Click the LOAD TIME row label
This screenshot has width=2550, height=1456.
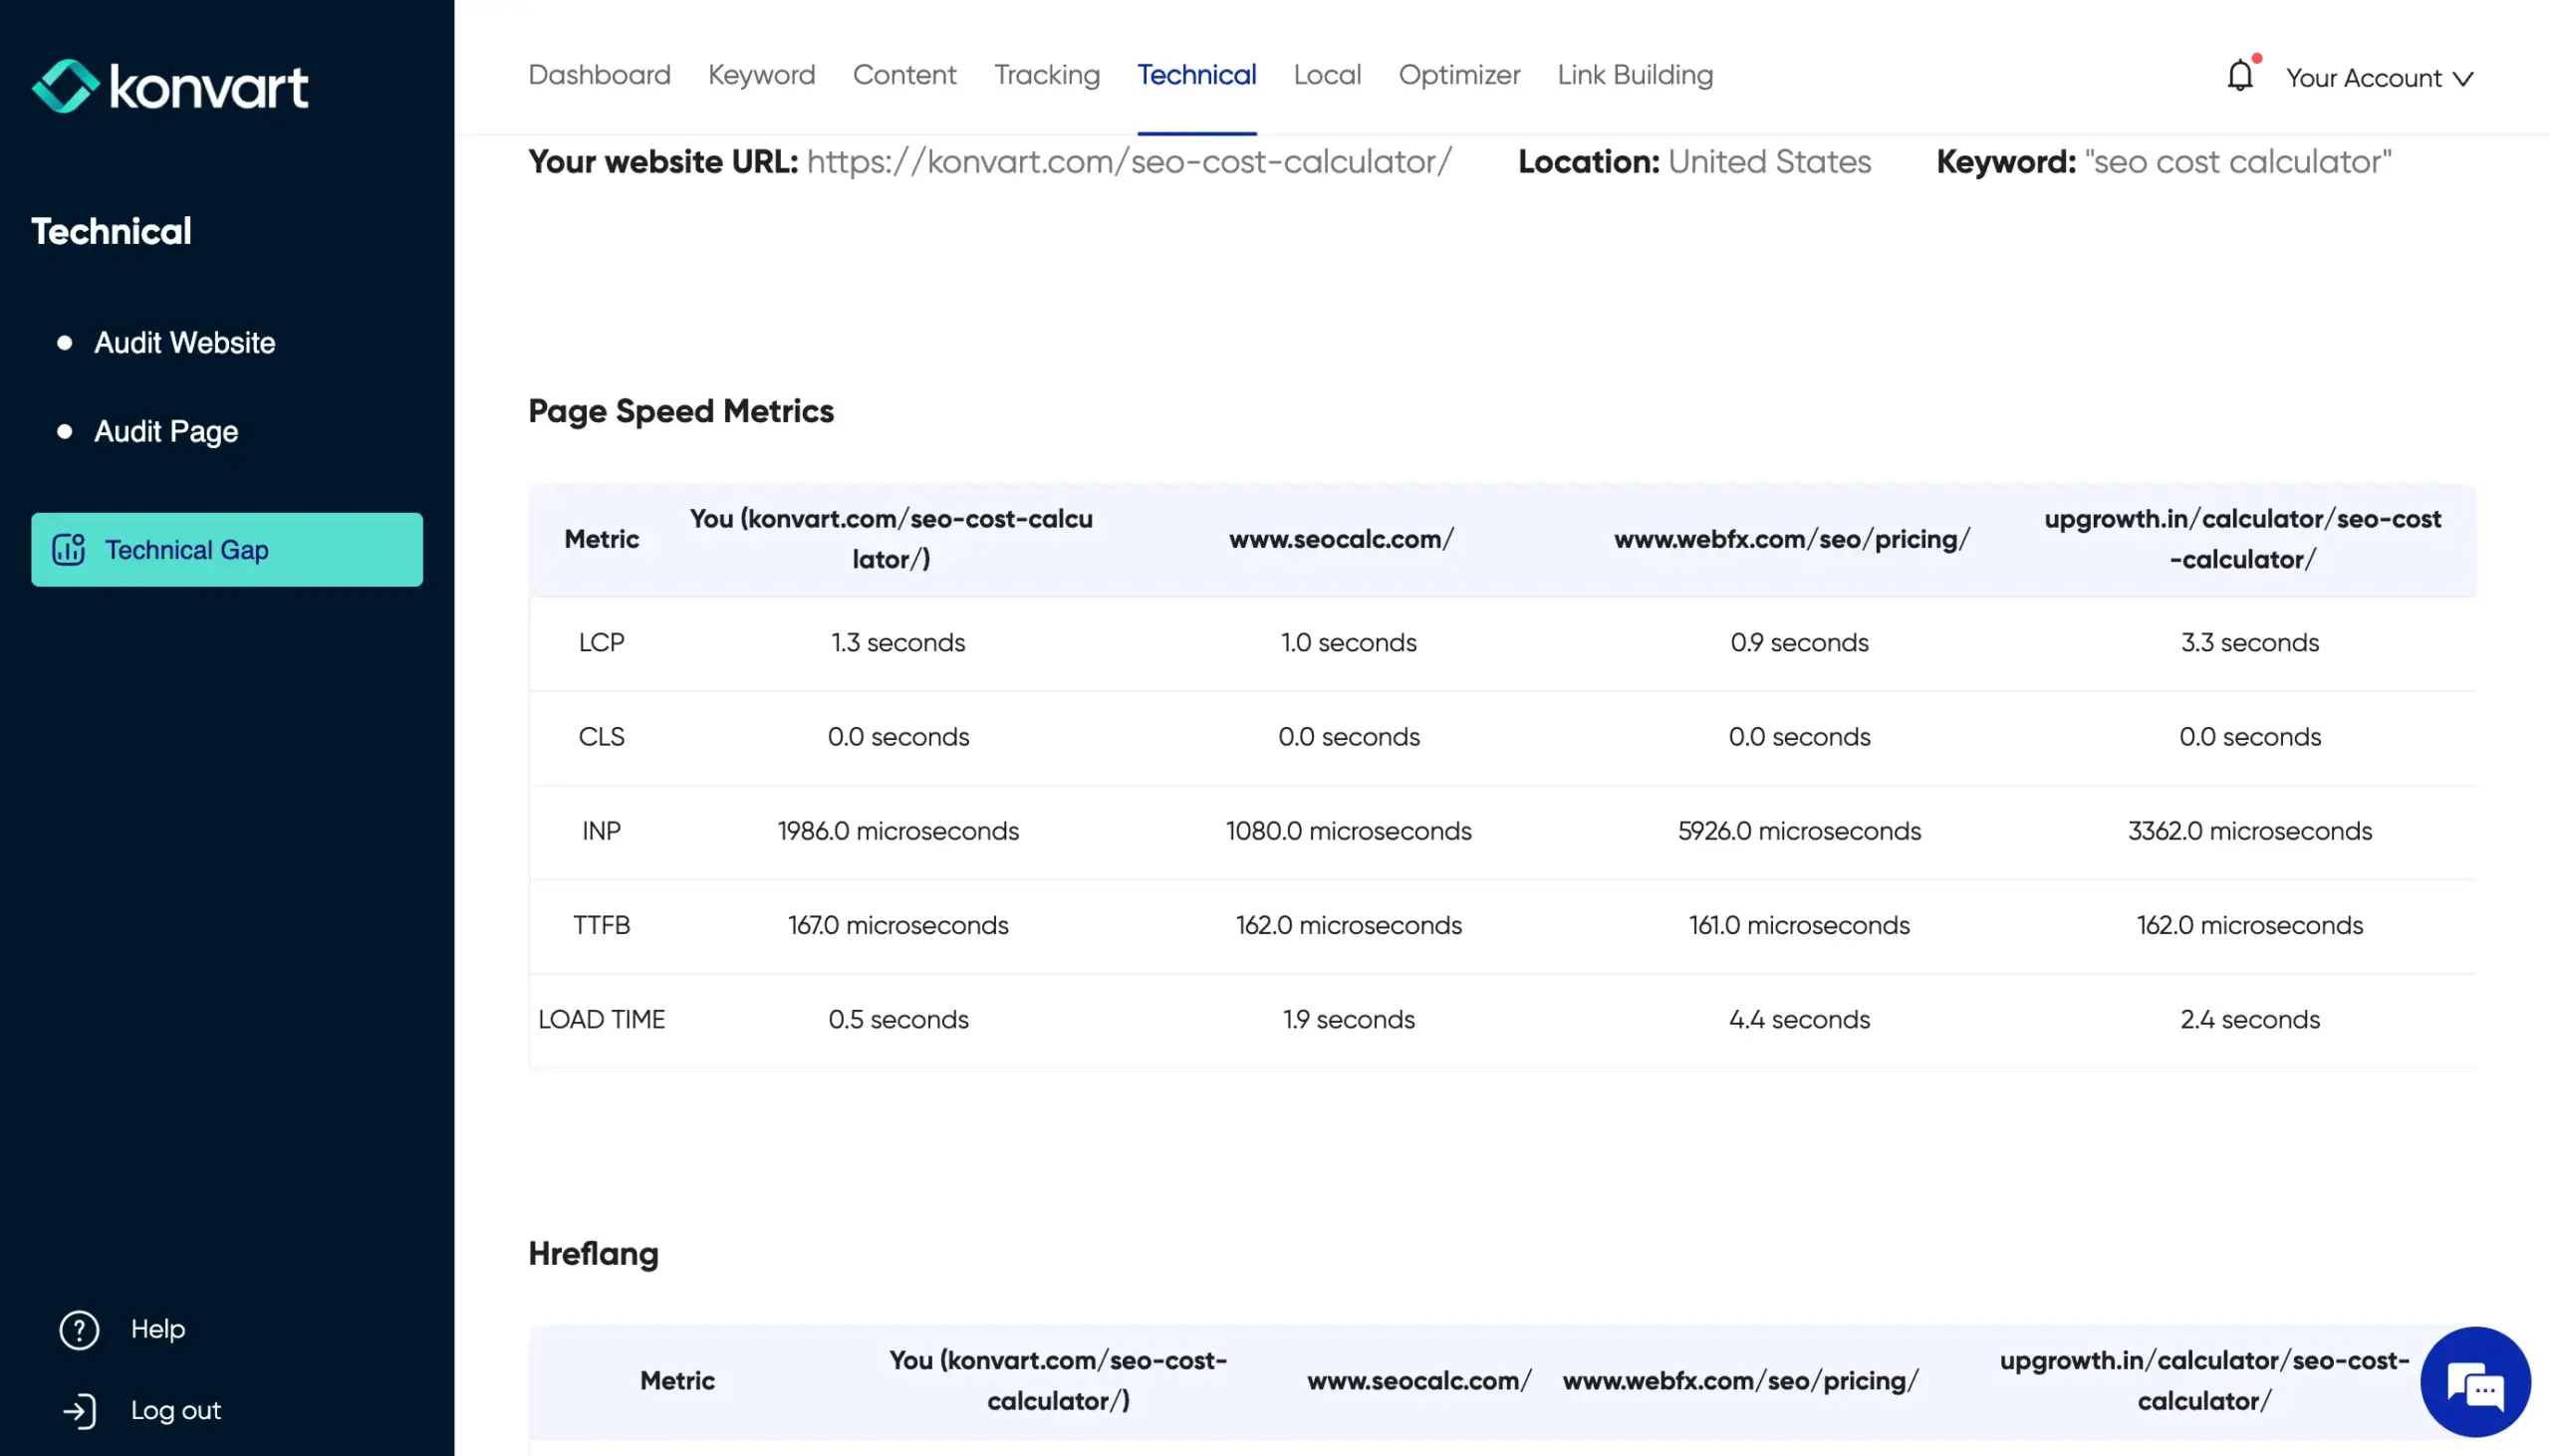[601, 1019]
